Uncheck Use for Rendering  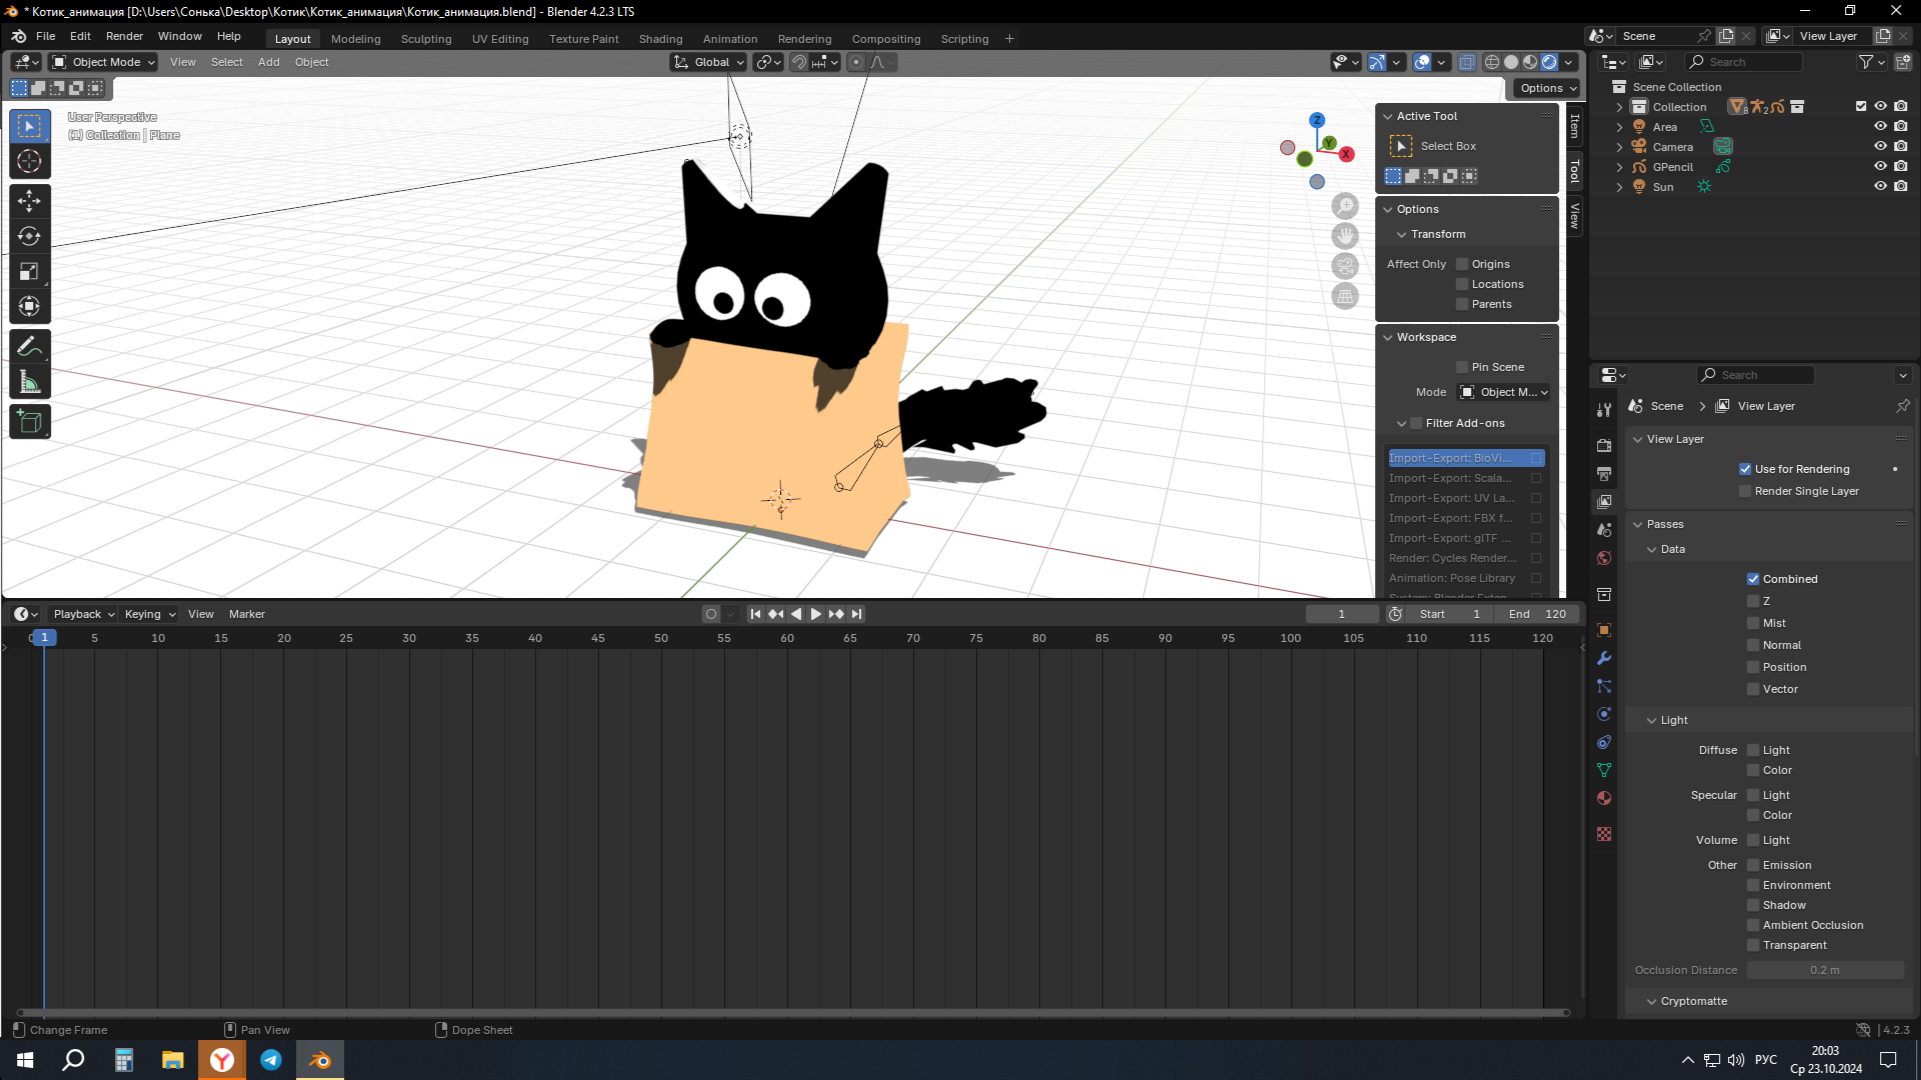coord(1745,469)
